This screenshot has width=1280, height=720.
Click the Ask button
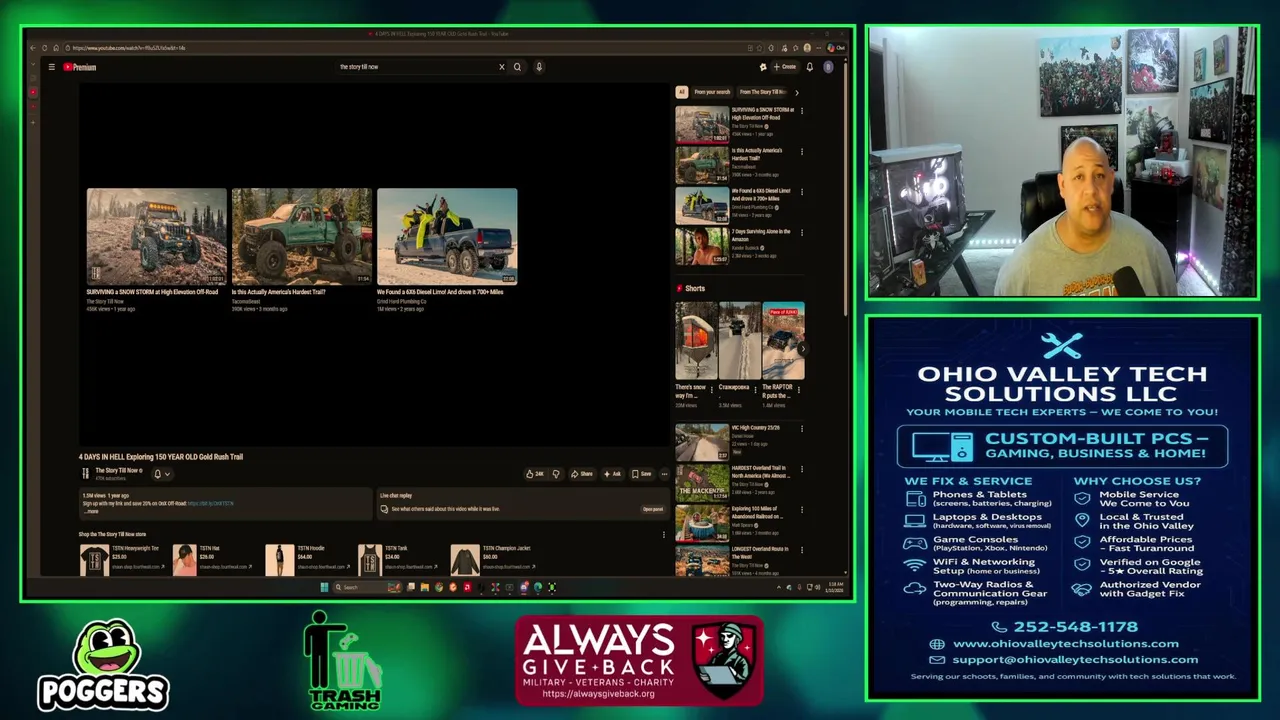pos(611,474)
